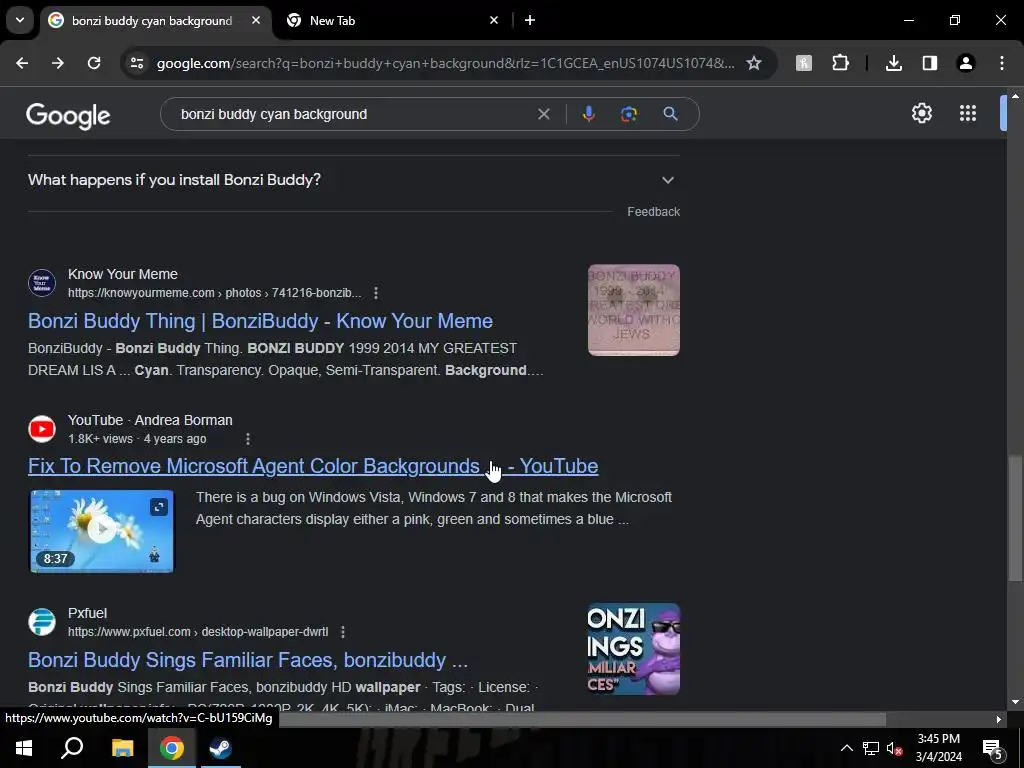Close the bonzi buddy cyan background tab

pyautogui.click(x=256, y=20)
